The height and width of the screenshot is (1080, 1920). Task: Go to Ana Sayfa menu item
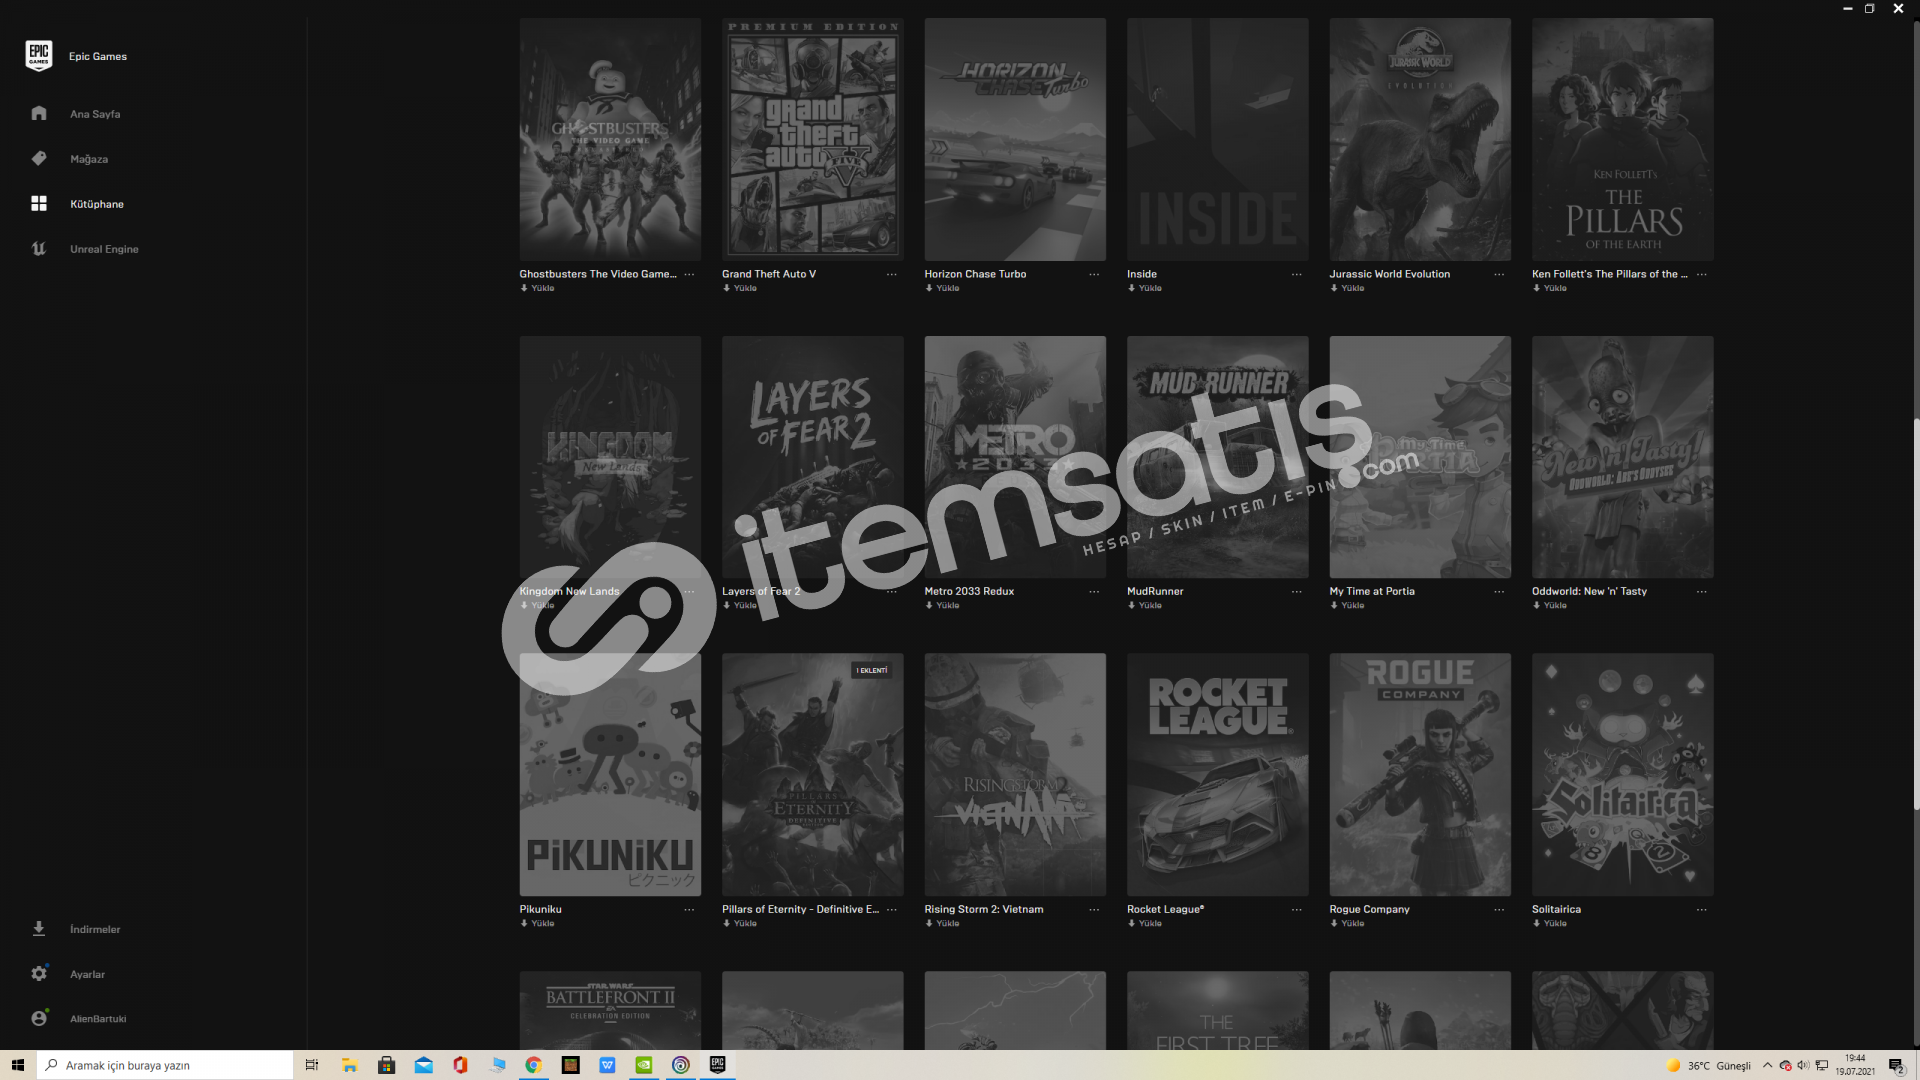pyautogui.click(x=95, y=114)
